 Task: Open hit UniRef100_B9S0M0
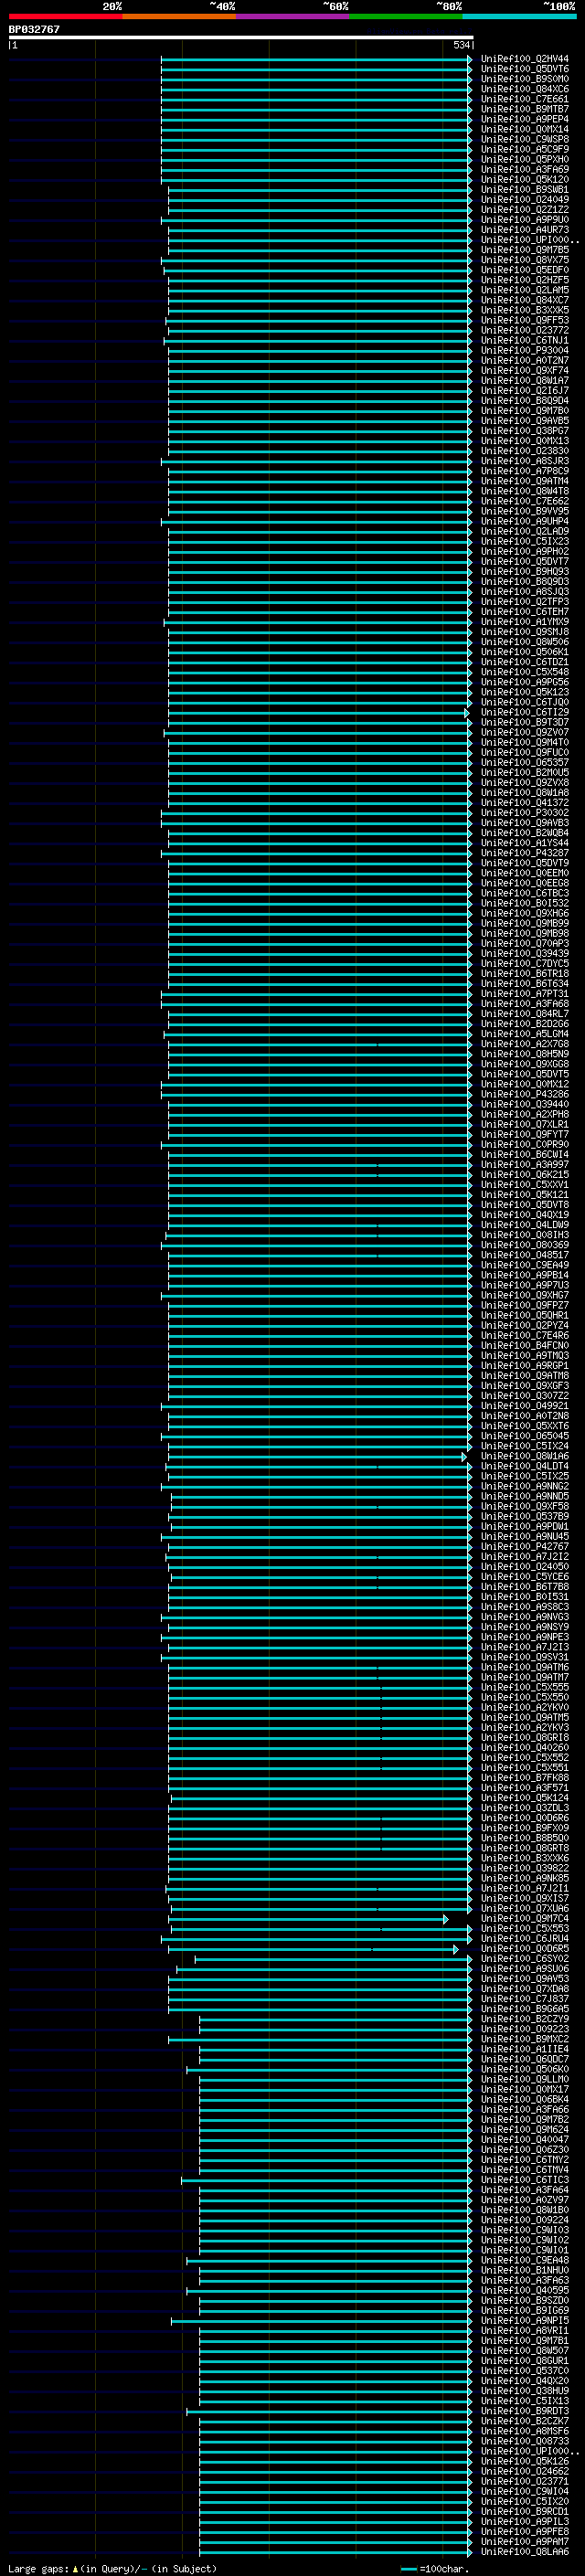point(525,79)
